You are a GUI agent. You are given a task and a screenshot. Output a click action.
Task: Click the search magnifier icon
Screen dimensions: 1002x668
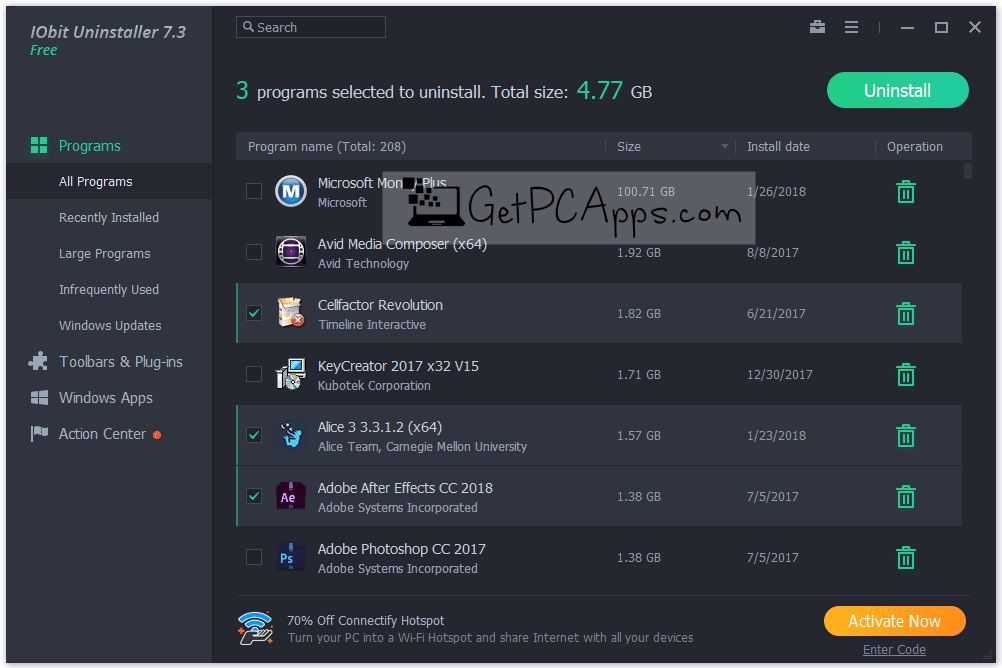pos(249,27)
